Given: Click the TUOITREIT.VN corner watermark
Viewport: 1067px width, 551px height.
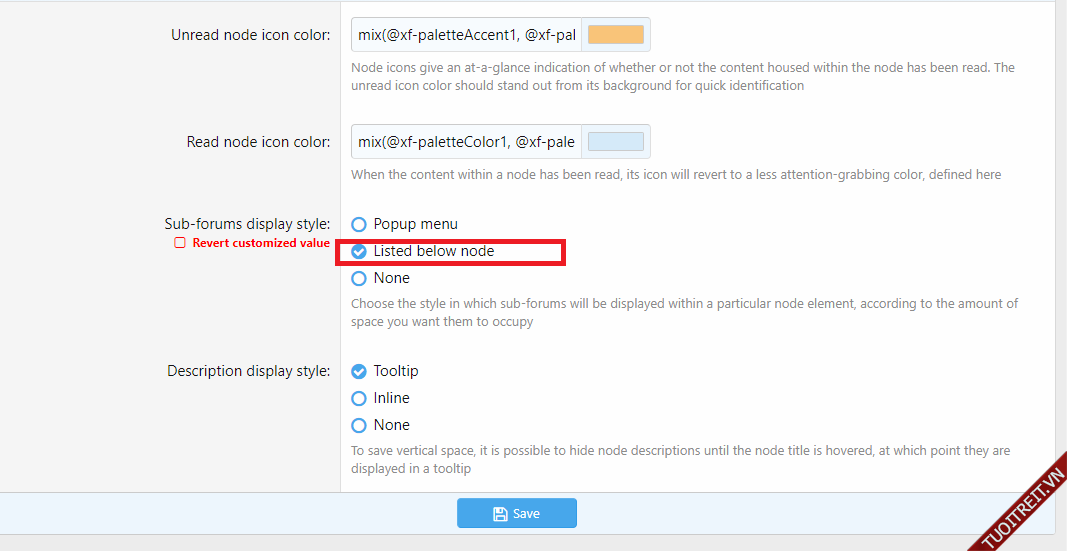Looking at the screenshot, I should click(1018, 507).
